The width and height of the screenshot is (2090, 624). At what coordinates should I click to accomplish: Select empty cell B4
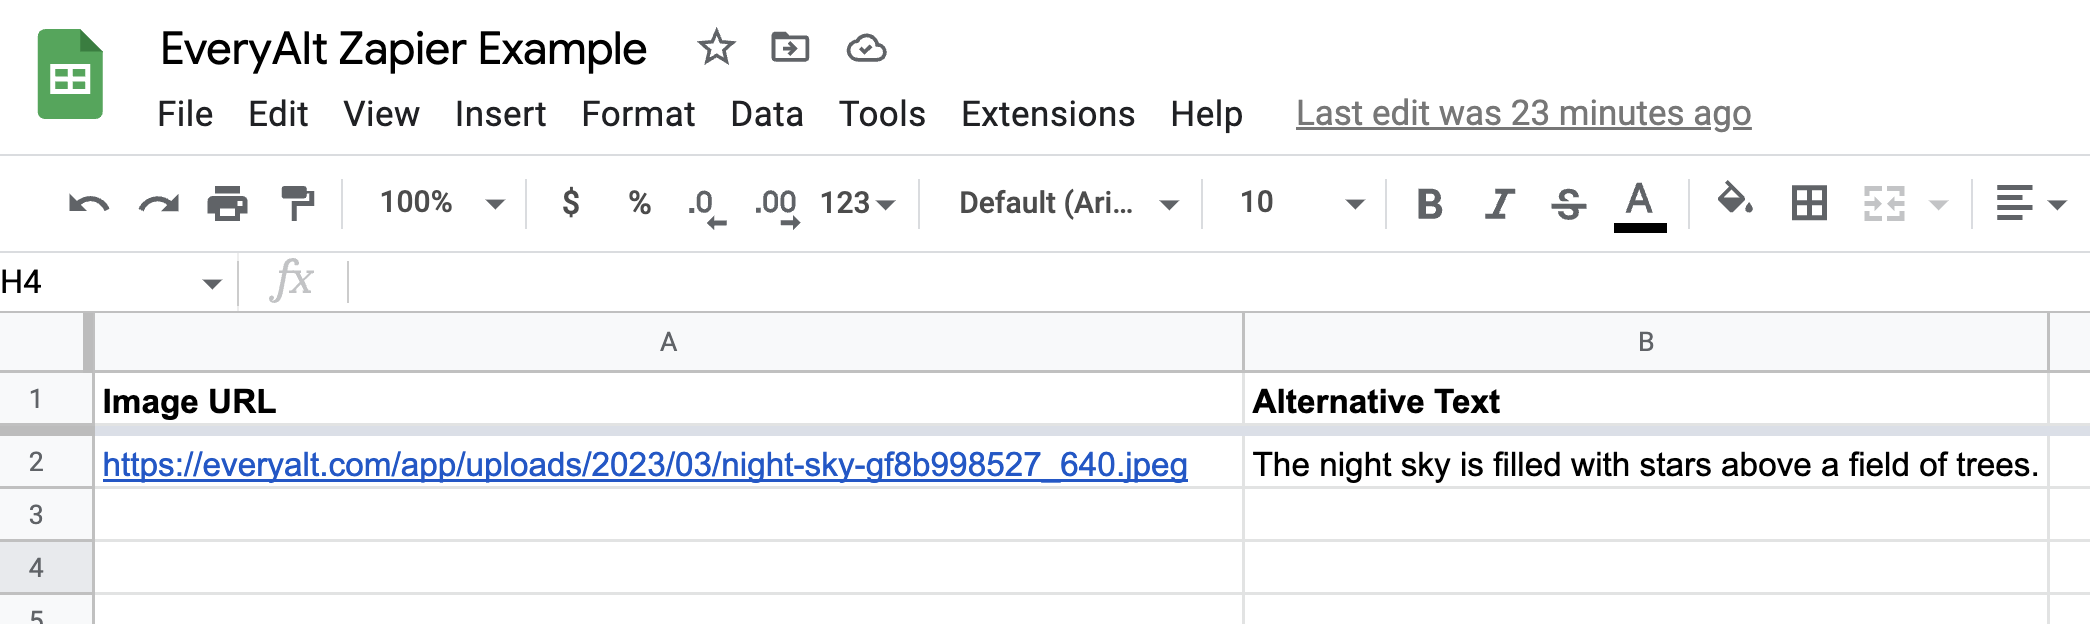click(1646, 568)
